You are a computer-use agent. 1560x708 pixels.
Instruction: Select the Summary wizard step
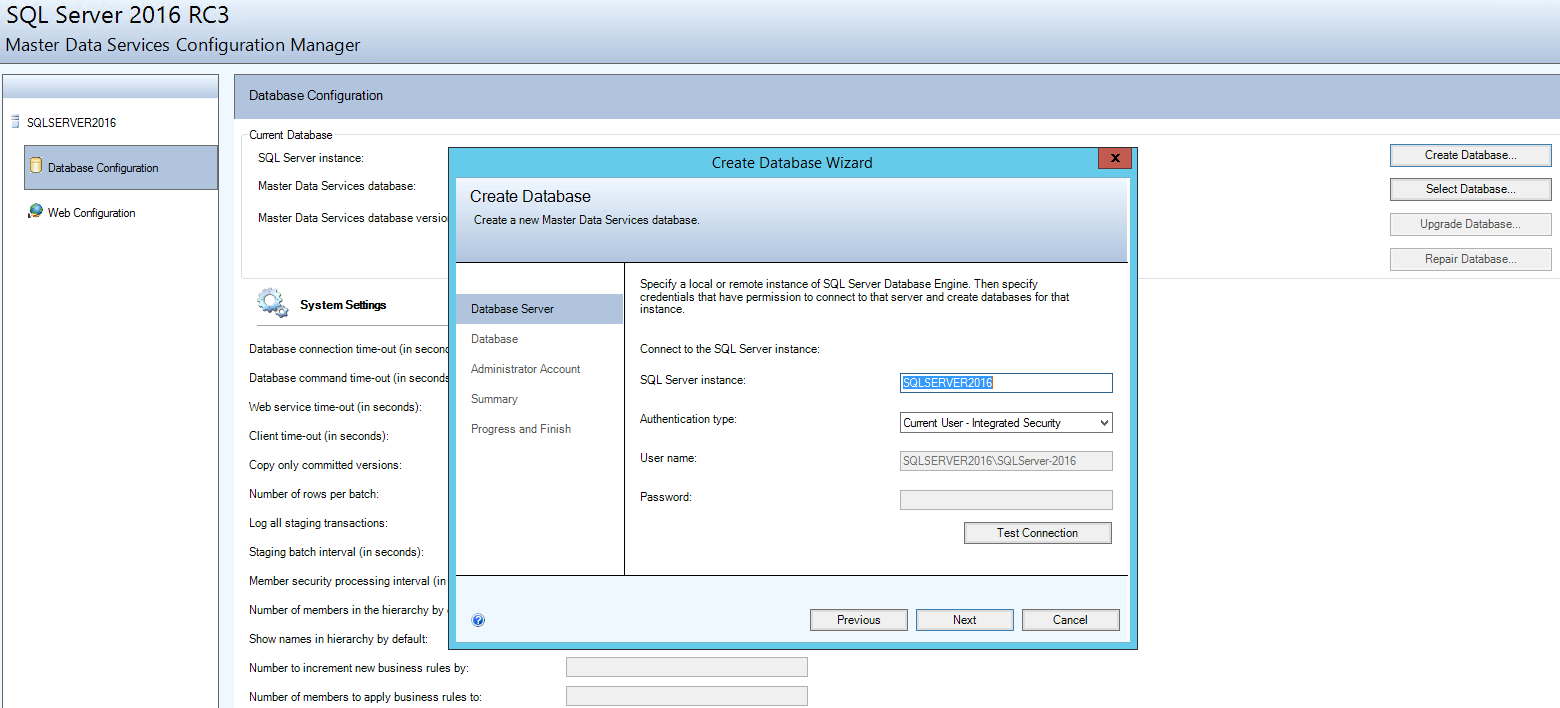(495, 399)
